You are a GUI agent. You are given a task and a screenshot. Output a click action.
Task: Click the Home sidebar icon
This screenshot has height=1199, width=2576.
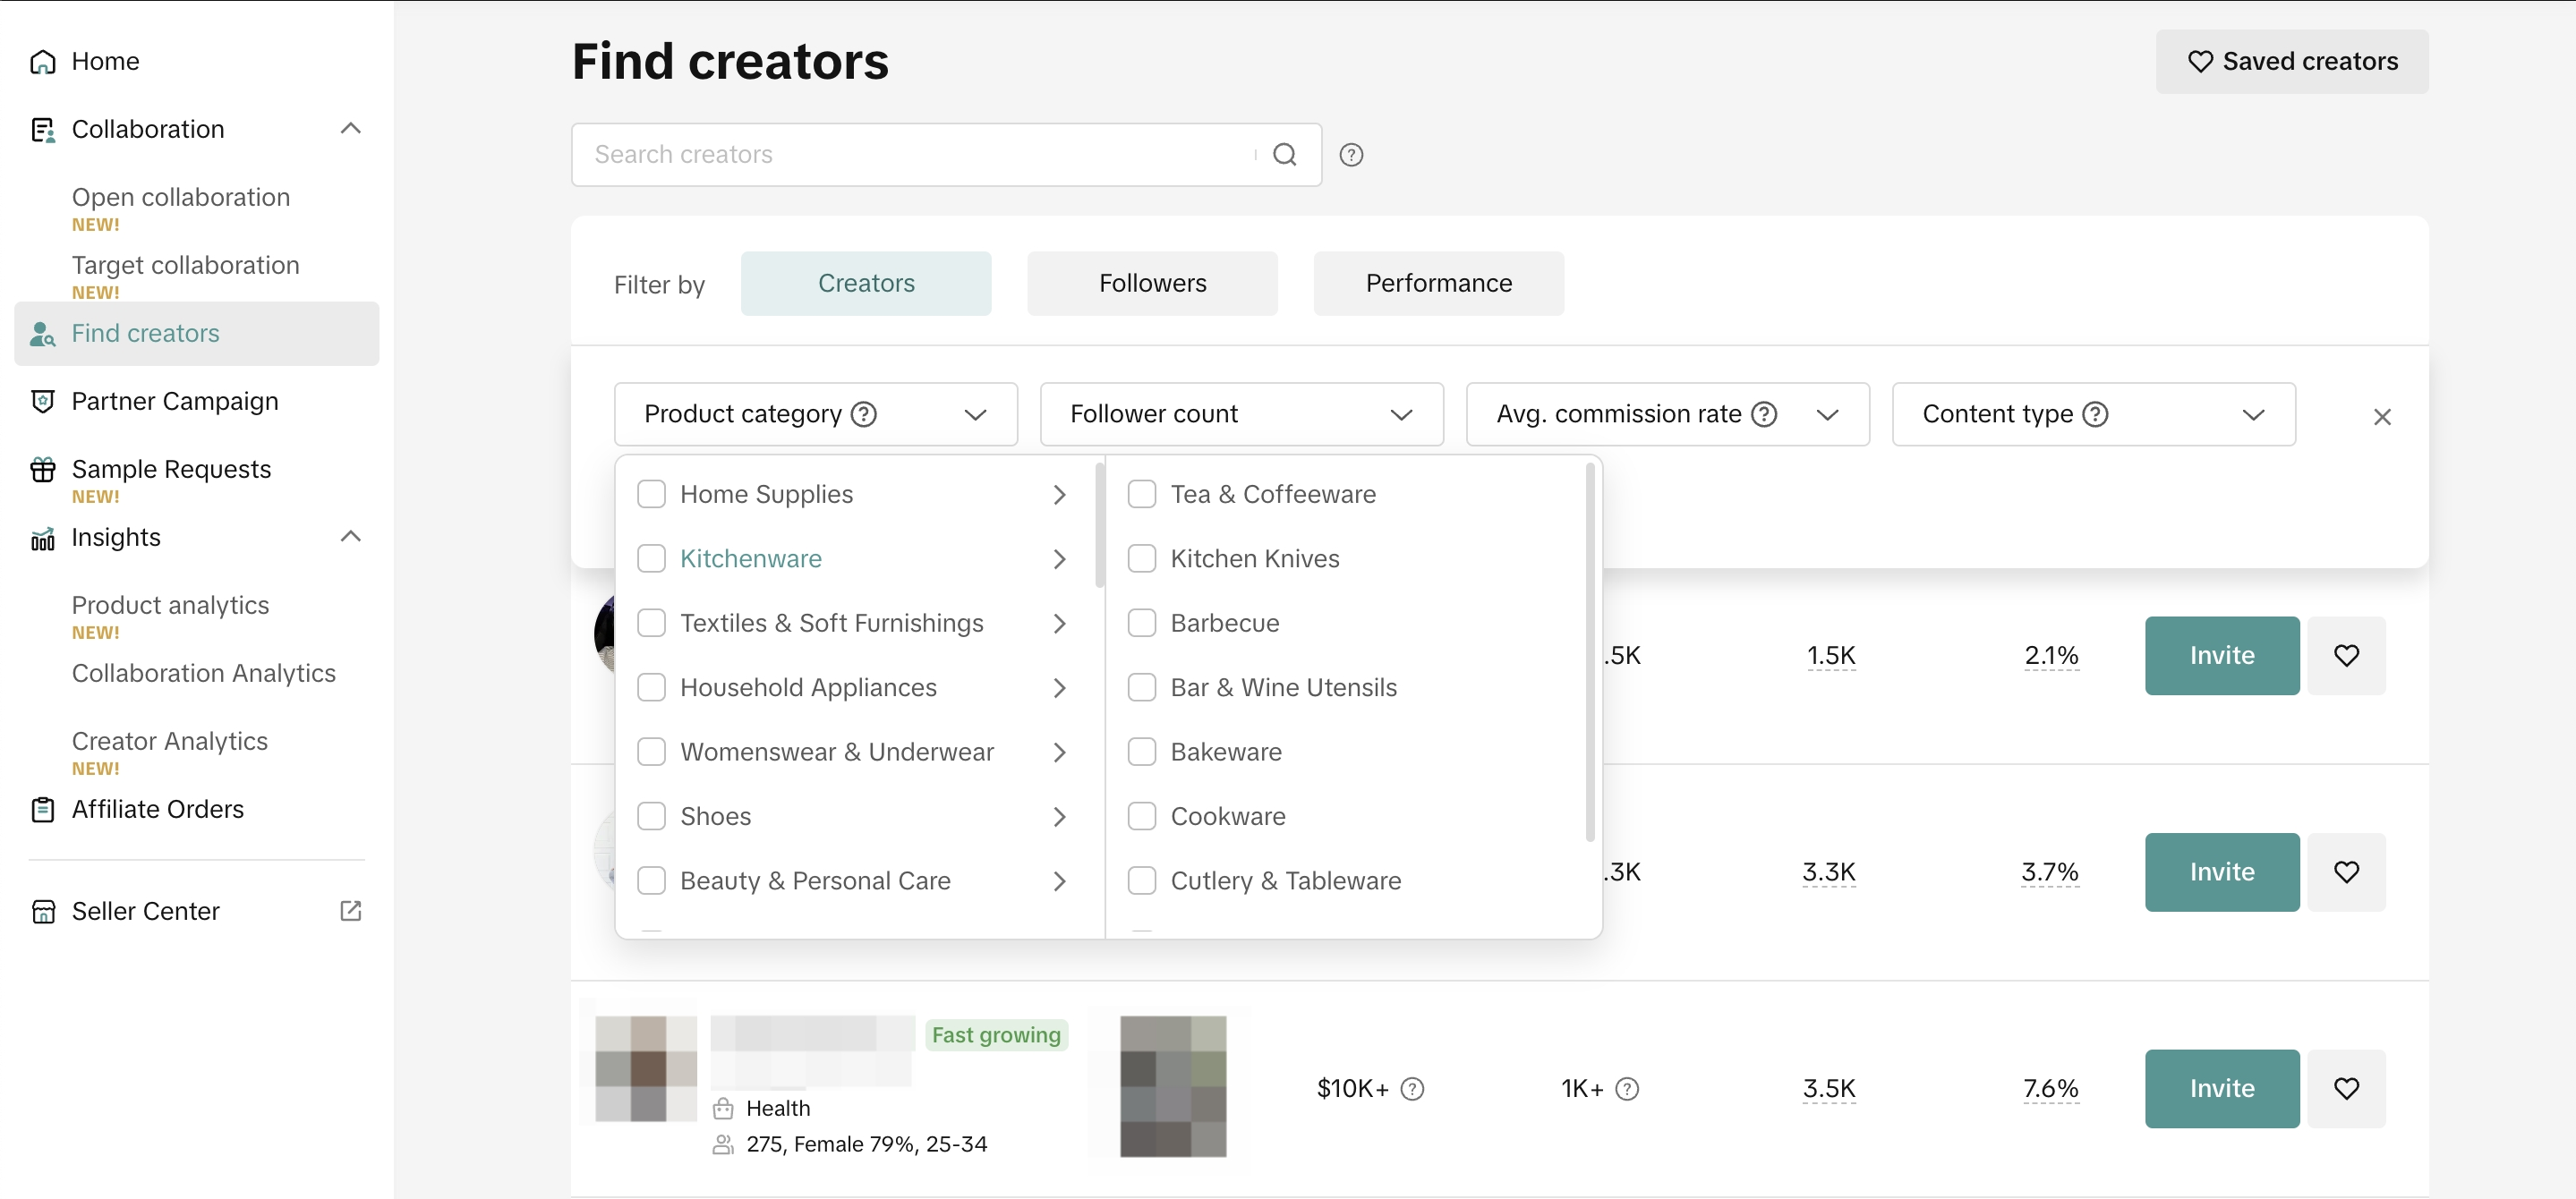click(x=42, y=62)
